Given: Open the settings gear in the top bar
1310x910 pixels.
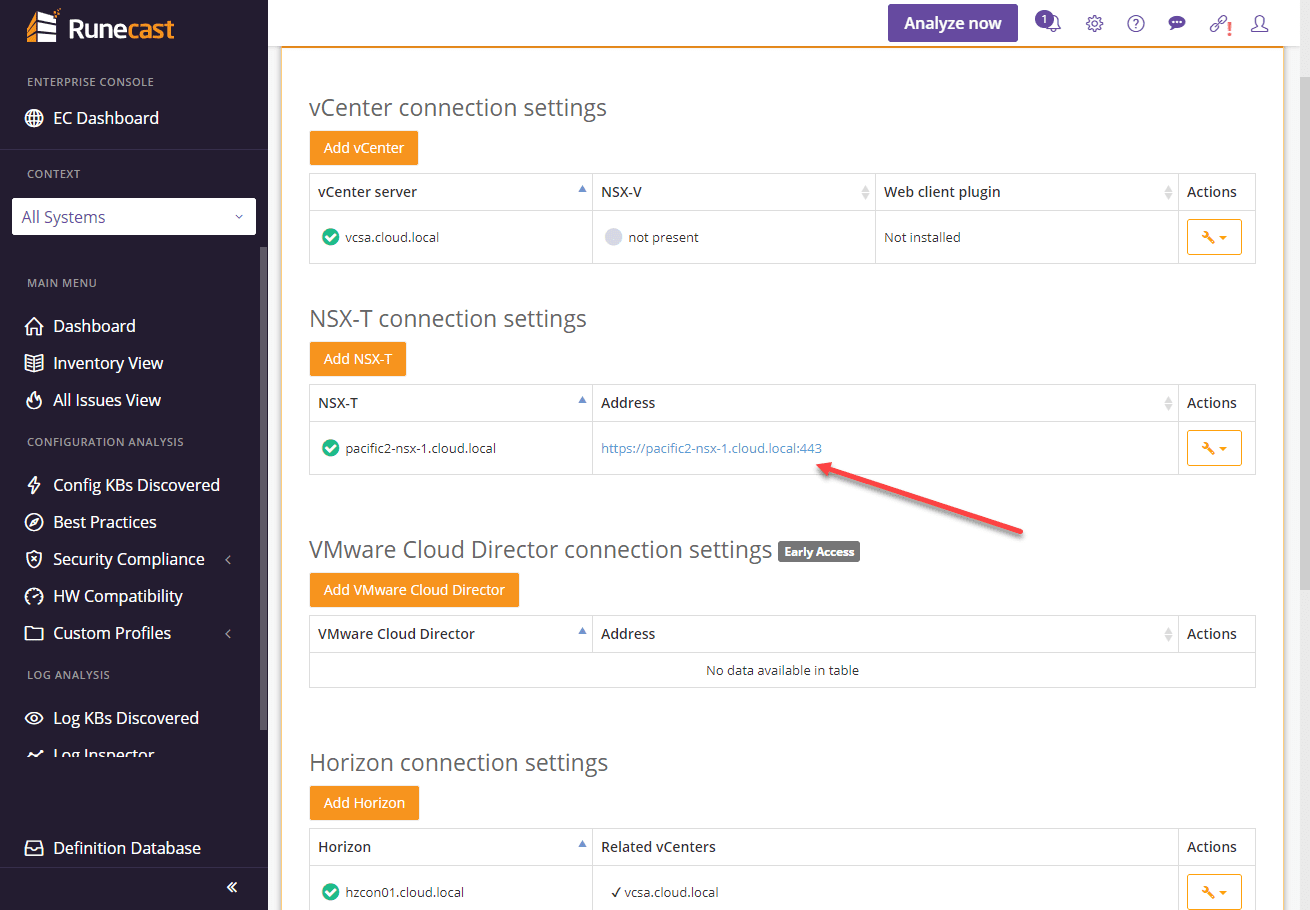Looking at the screenshot, I should [1094, 22].
